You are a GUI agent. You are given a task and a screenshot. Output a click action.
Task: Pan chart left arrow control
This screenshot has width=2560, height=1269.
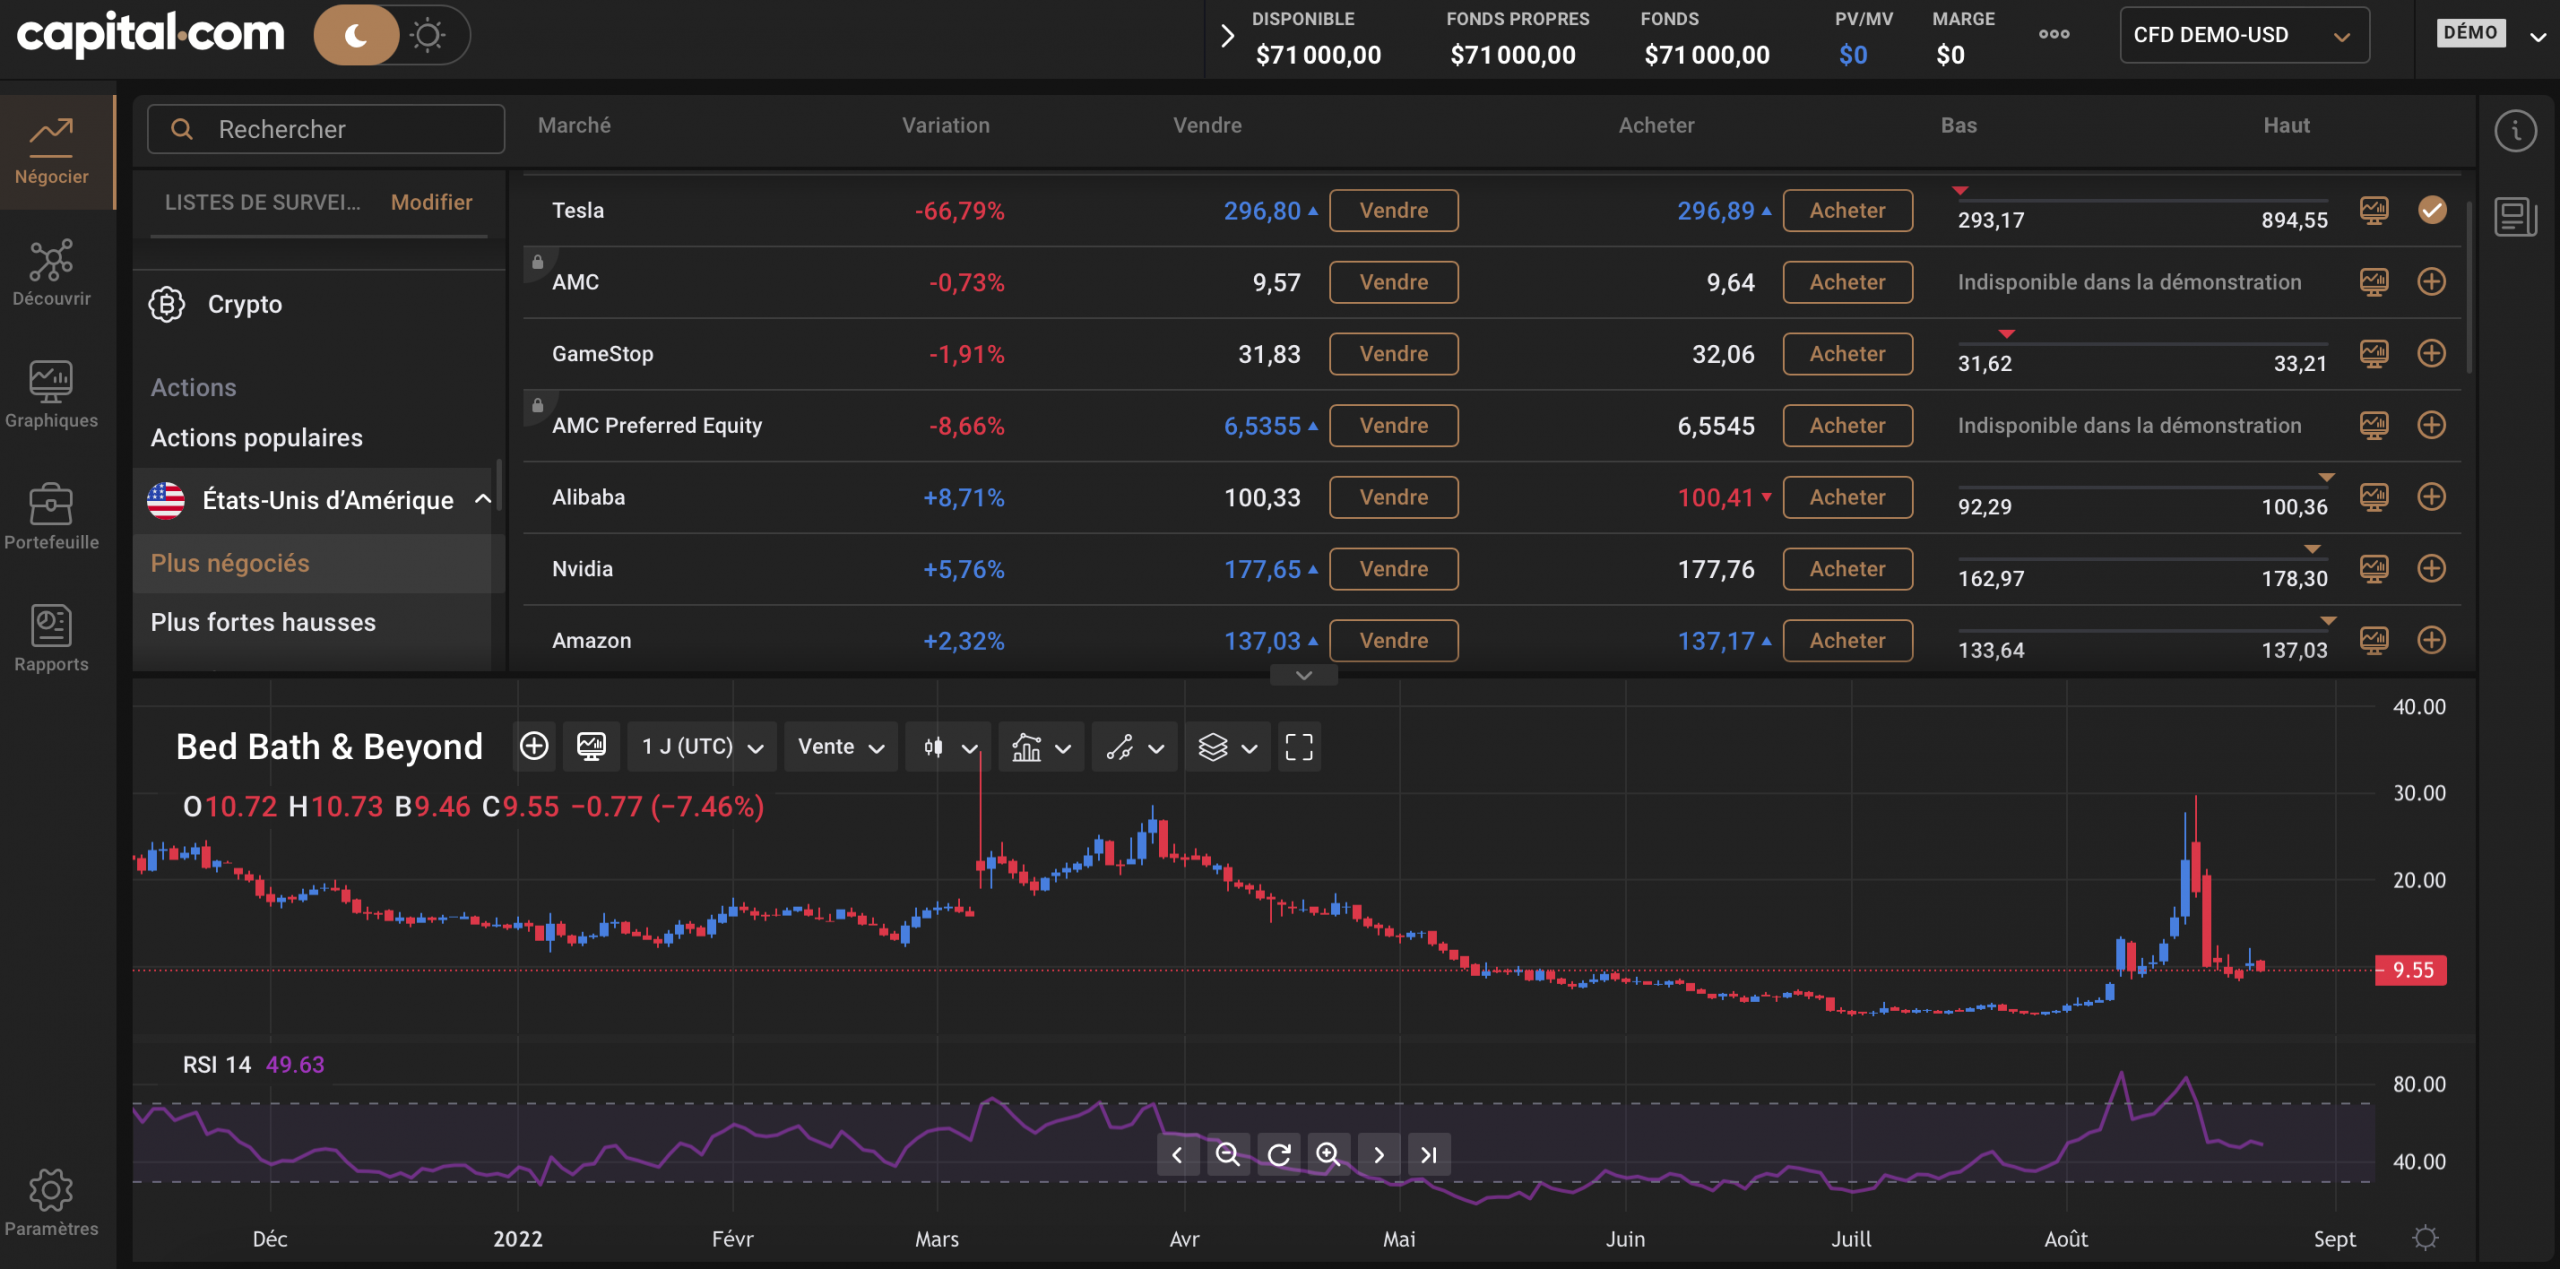click(1178, 1155)
